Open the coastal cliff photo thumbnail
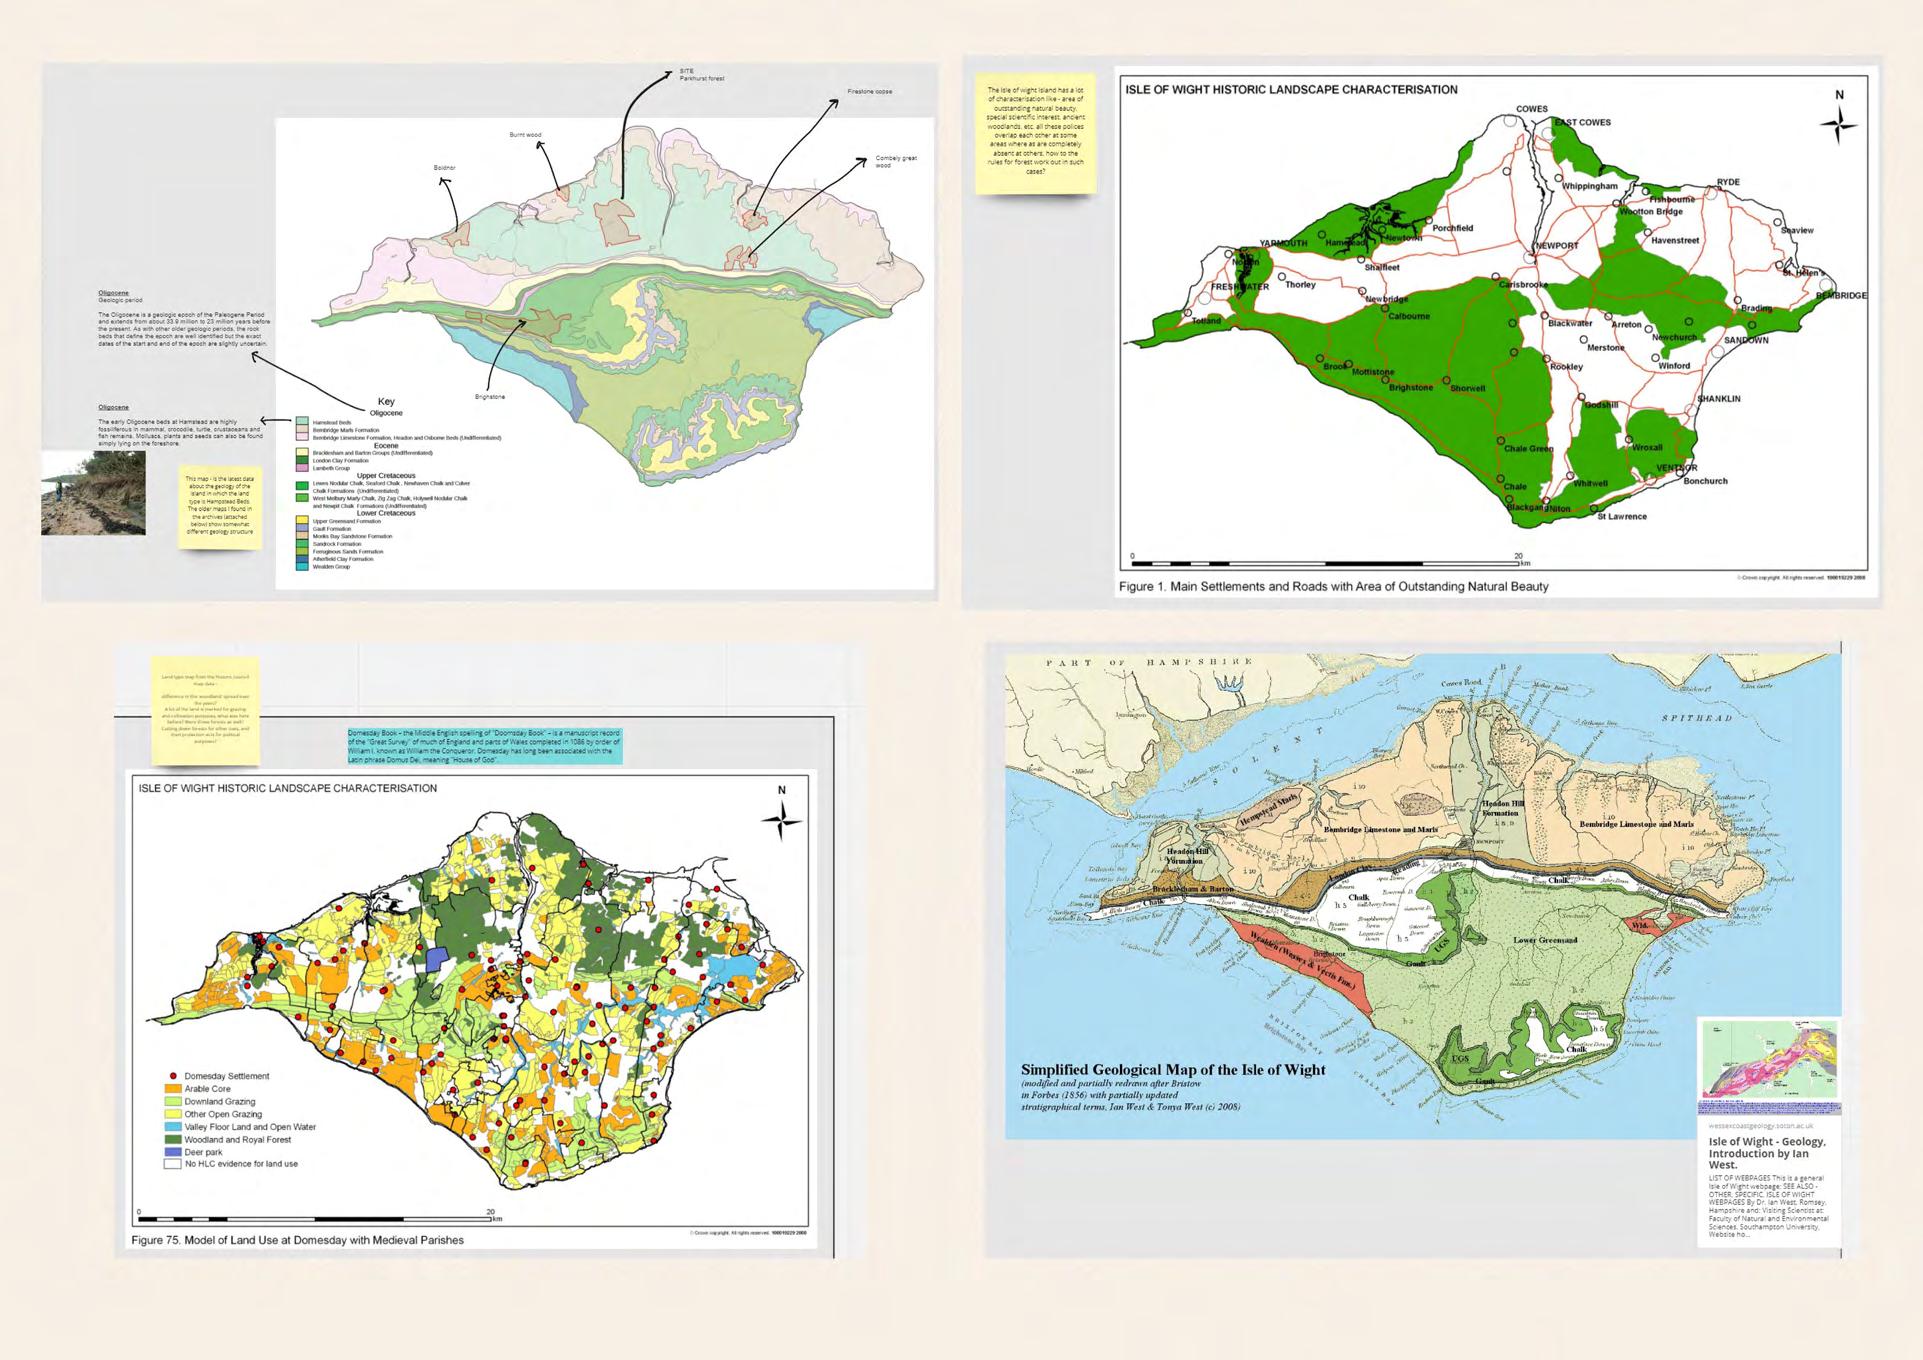Screen dimensions: 1923x1360 tap(93, 492)
